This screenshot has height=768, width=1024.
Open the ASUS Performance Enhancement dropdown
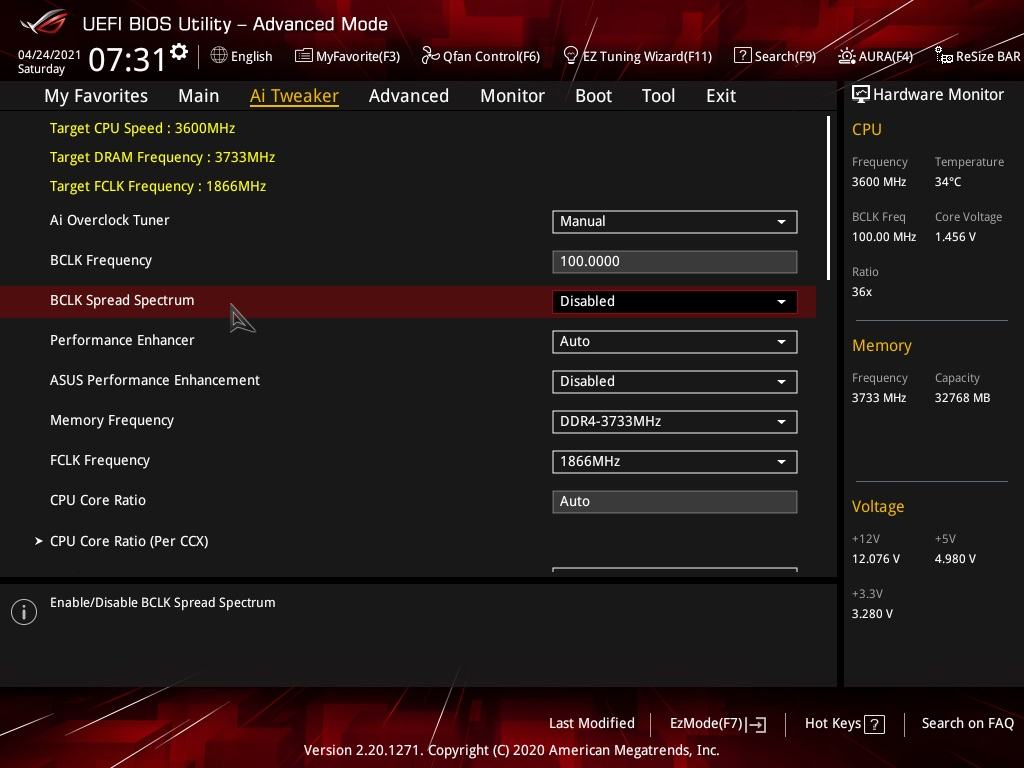pos(675,381)
